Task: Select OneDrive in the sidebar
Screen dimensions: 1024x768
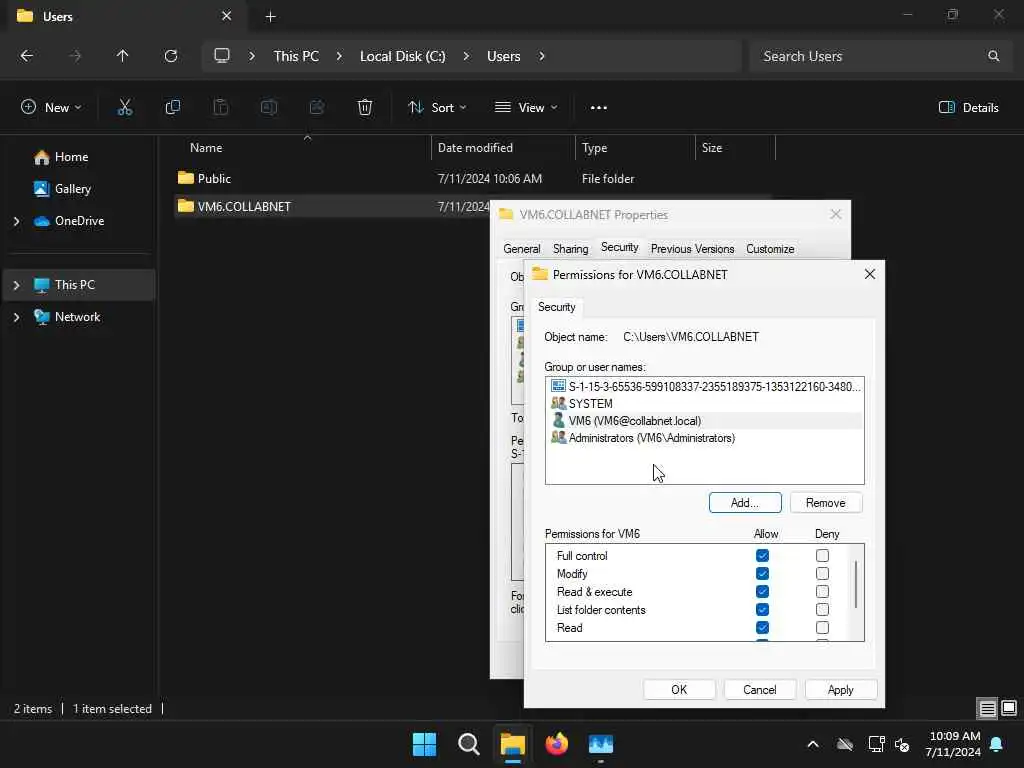Action: click(69, 221)
